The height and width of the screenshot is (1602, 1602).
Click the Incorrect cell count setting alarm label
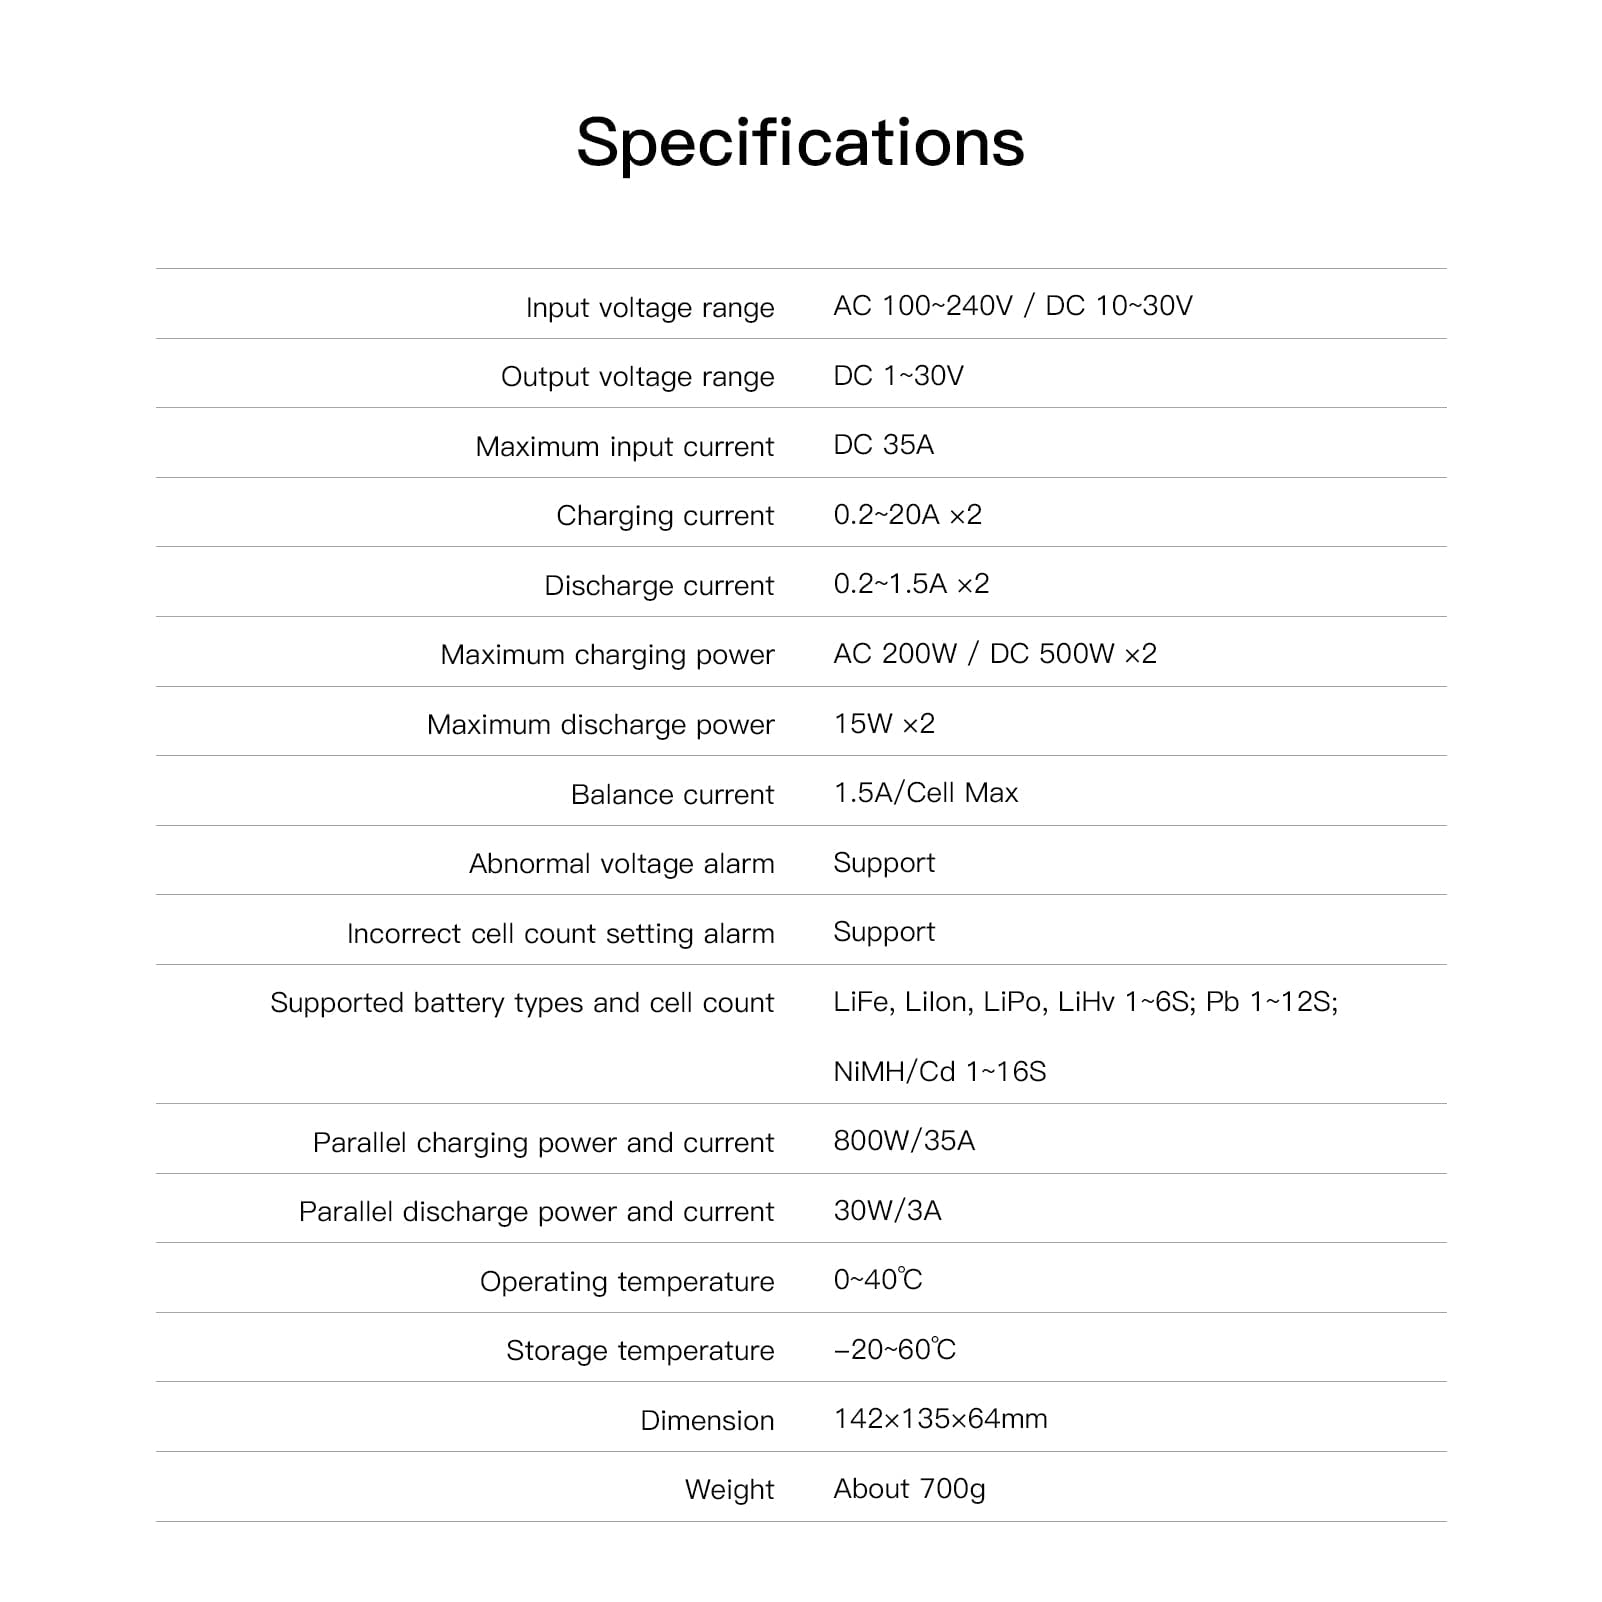(x=560, y=933)
